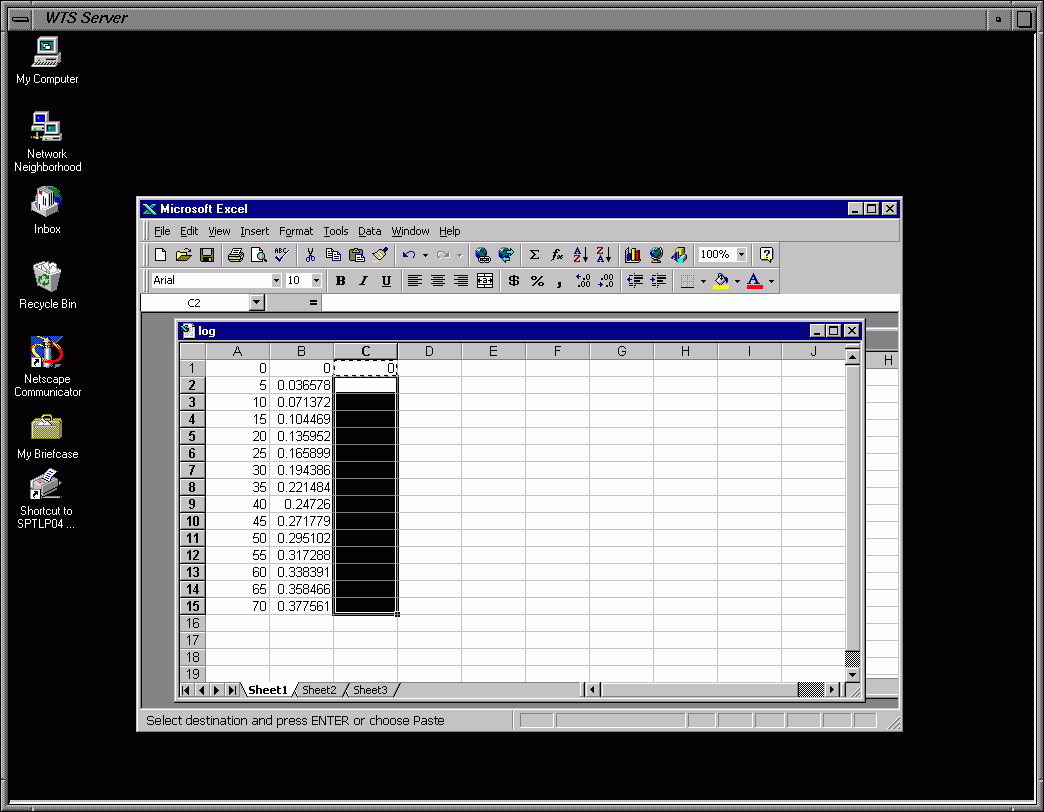
Task: Click the Cut scissors icon
Action: (x=311, y=255)
